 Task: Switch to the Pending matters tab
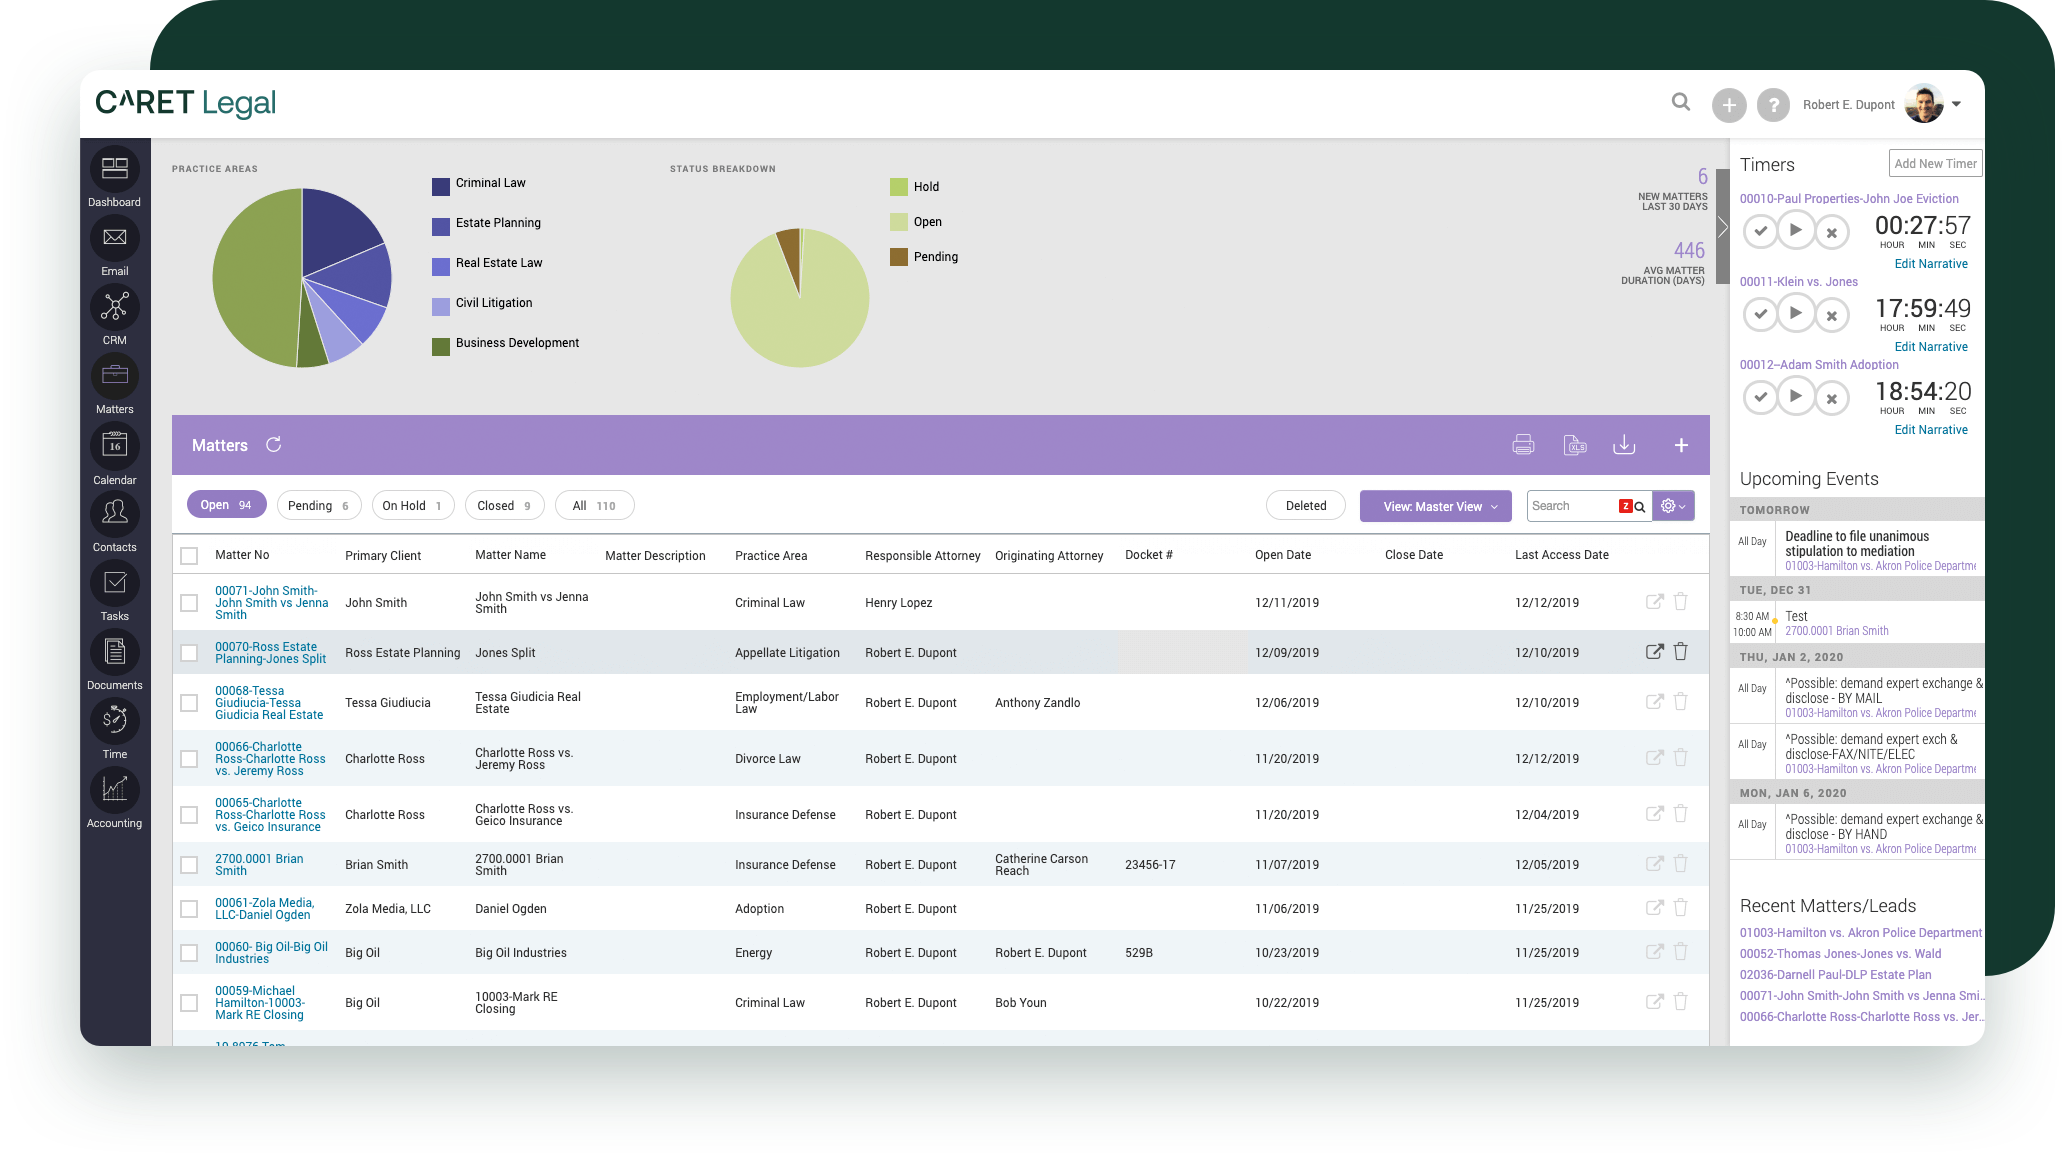point(318,506)
